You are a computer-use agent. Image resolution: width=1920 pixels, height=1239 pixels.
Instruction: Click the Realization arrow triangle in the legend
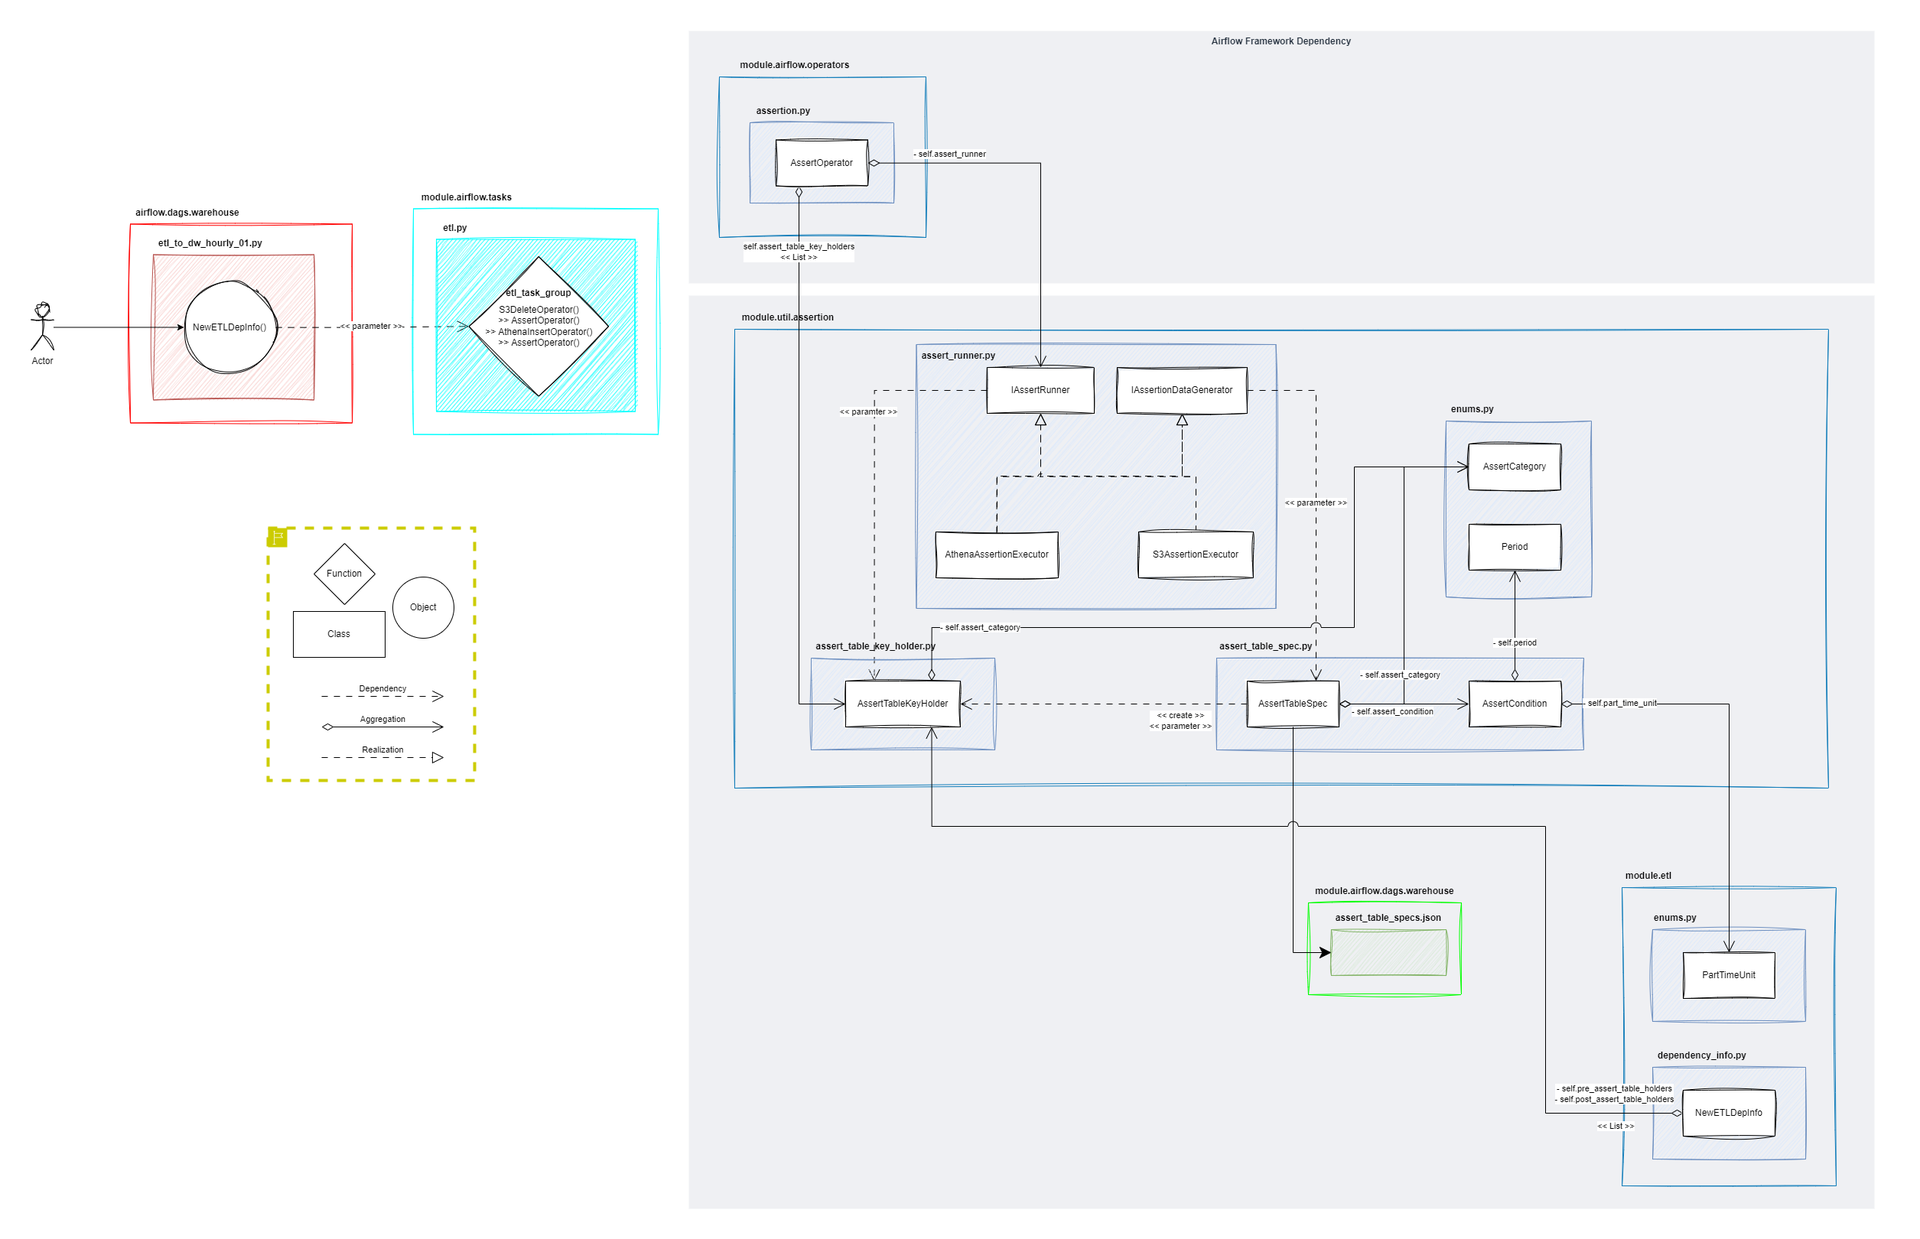pyautogui.click(x=437, y=758)
